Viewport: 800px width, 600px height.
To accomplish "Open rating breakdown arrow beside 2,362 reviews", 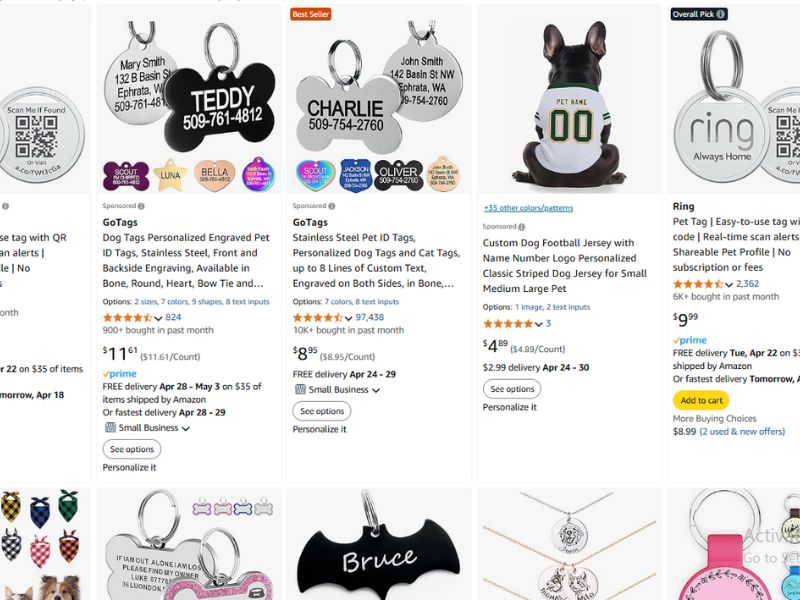I will point(728,284).
